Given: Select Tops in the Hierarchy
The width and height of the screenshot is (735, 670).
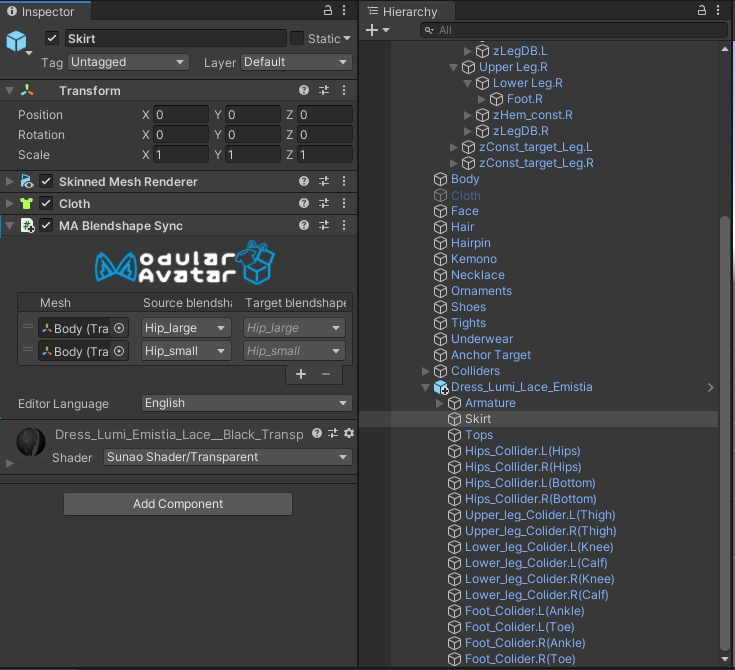Looking at the screenshot, I should [479, 435].
